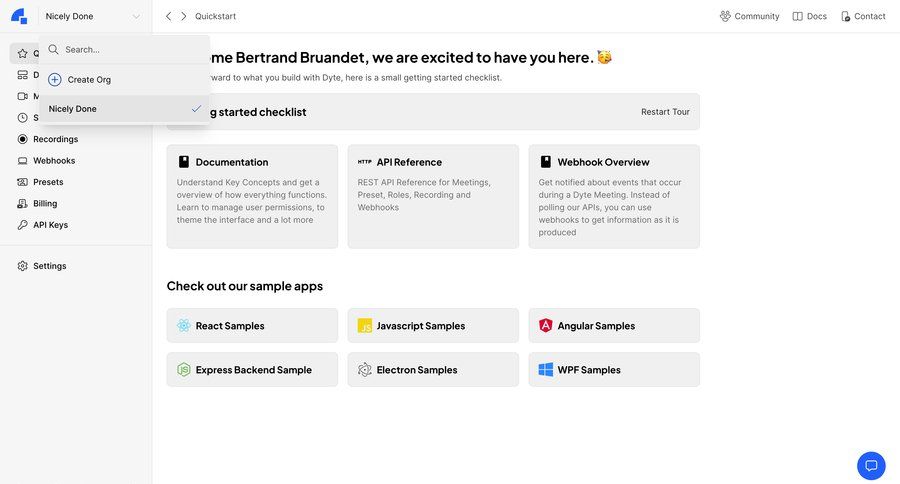This screenshot has width=900, height=484.
Task: Open Settings from the sidebar
Action: pyautogui.click(x=49, y=266)
